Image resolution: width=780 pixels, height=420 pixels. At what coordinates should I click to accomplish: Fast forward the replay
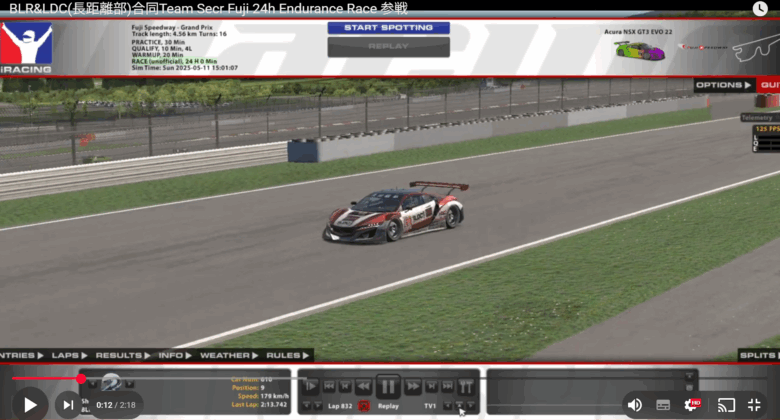[x=412, y=386]
